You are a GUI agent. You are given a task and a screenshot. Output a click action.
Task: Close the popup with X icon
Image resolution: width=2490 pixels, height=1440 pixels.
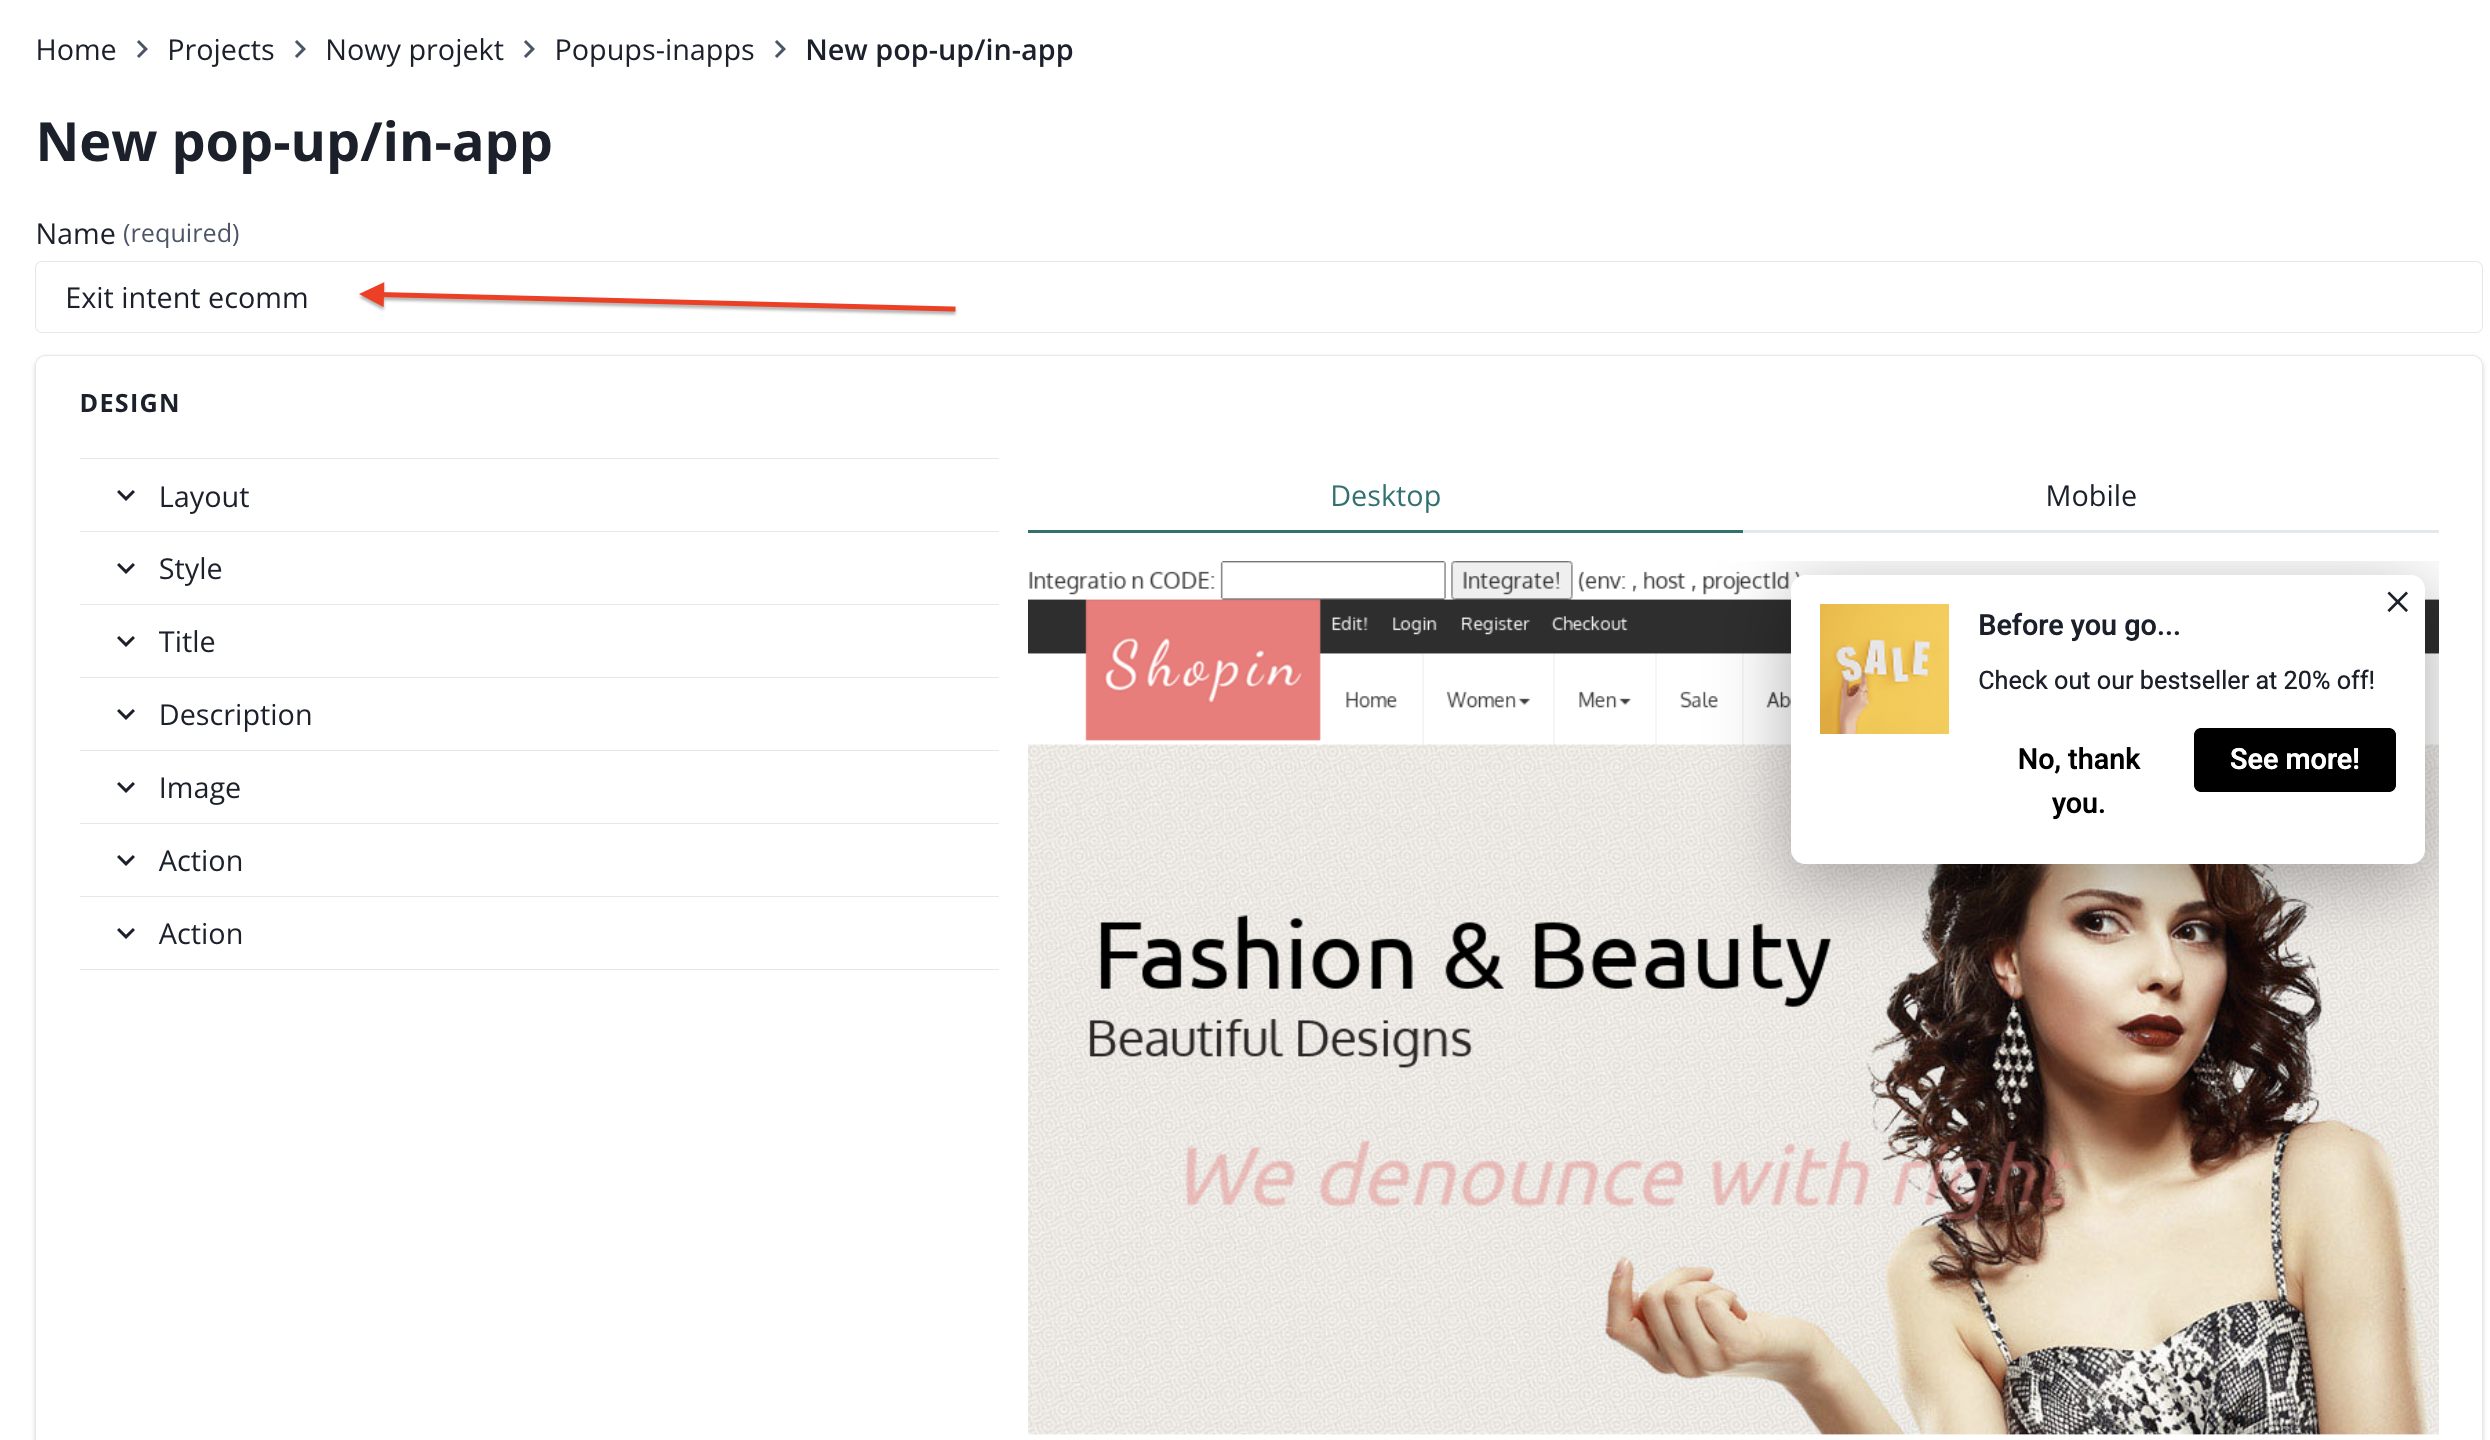tap(2396, 602)
